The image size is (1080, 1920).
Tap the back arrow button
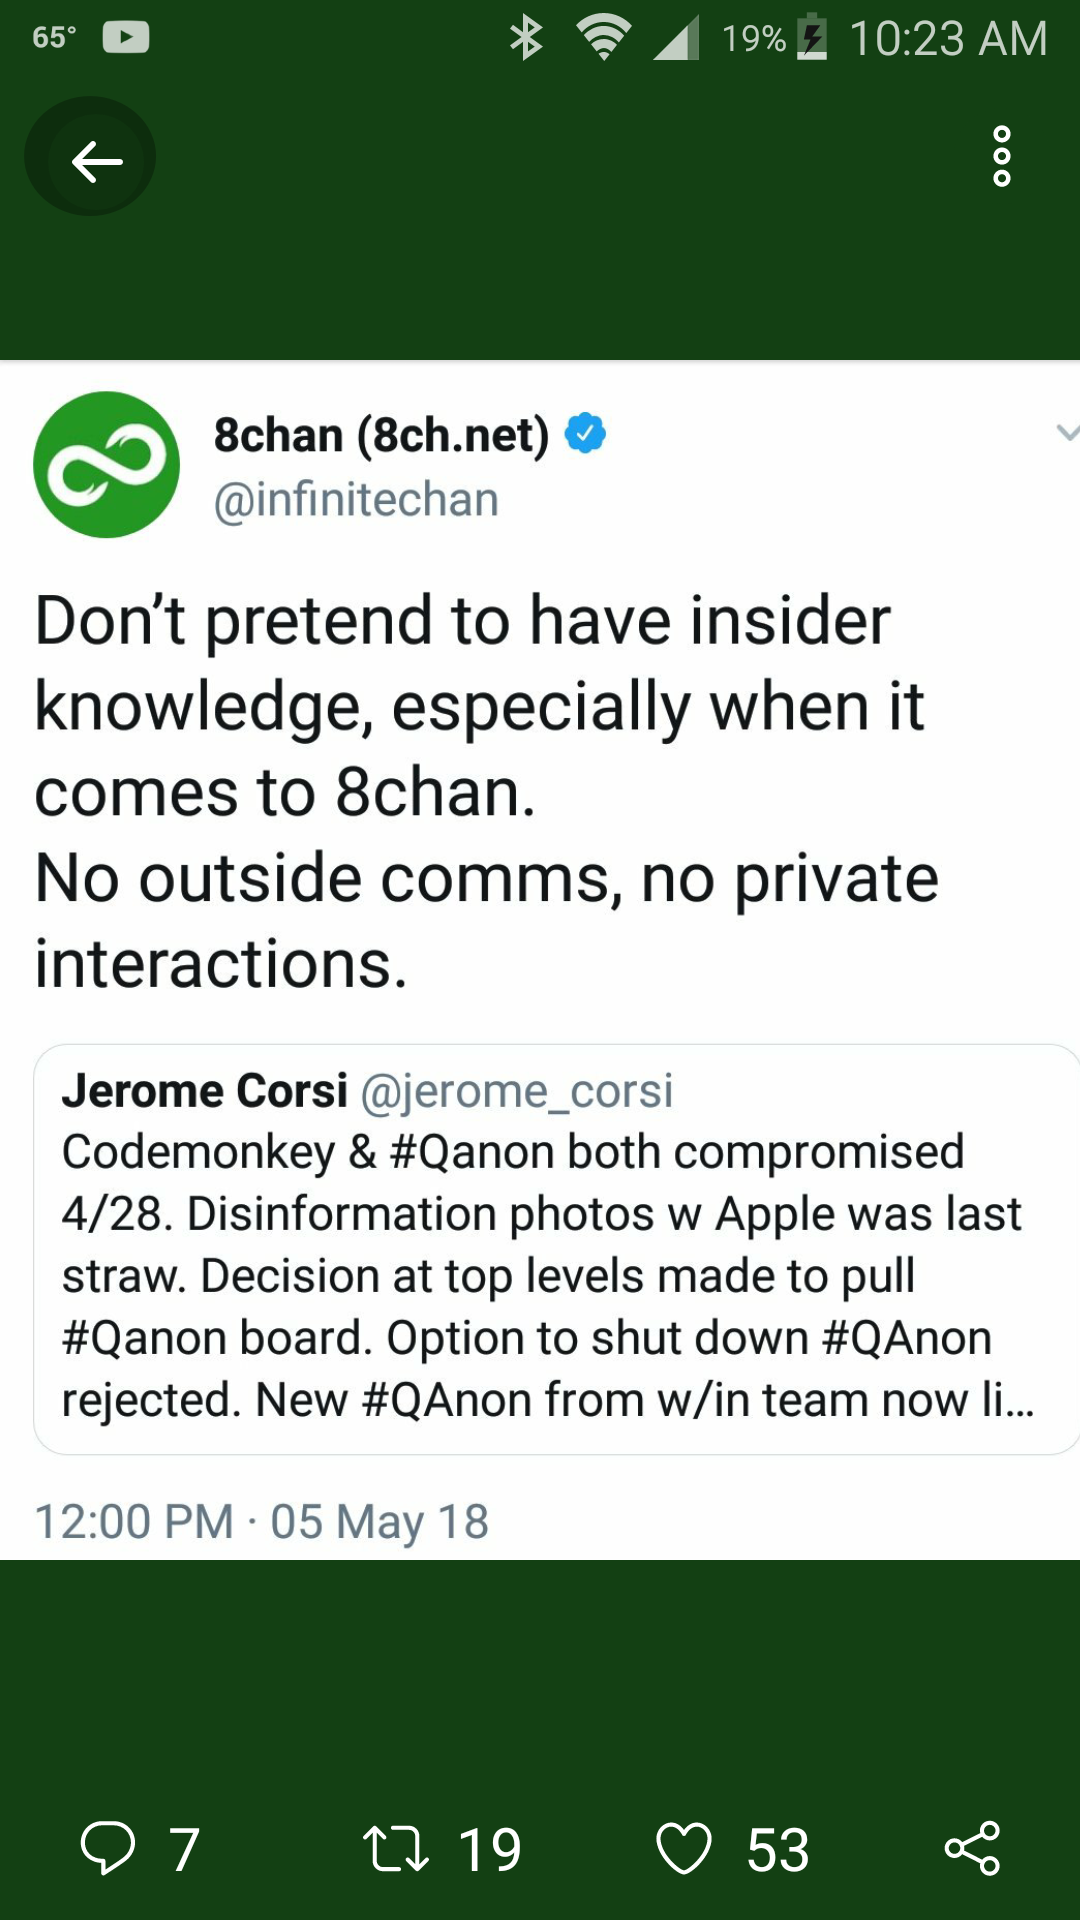[95, 160]
